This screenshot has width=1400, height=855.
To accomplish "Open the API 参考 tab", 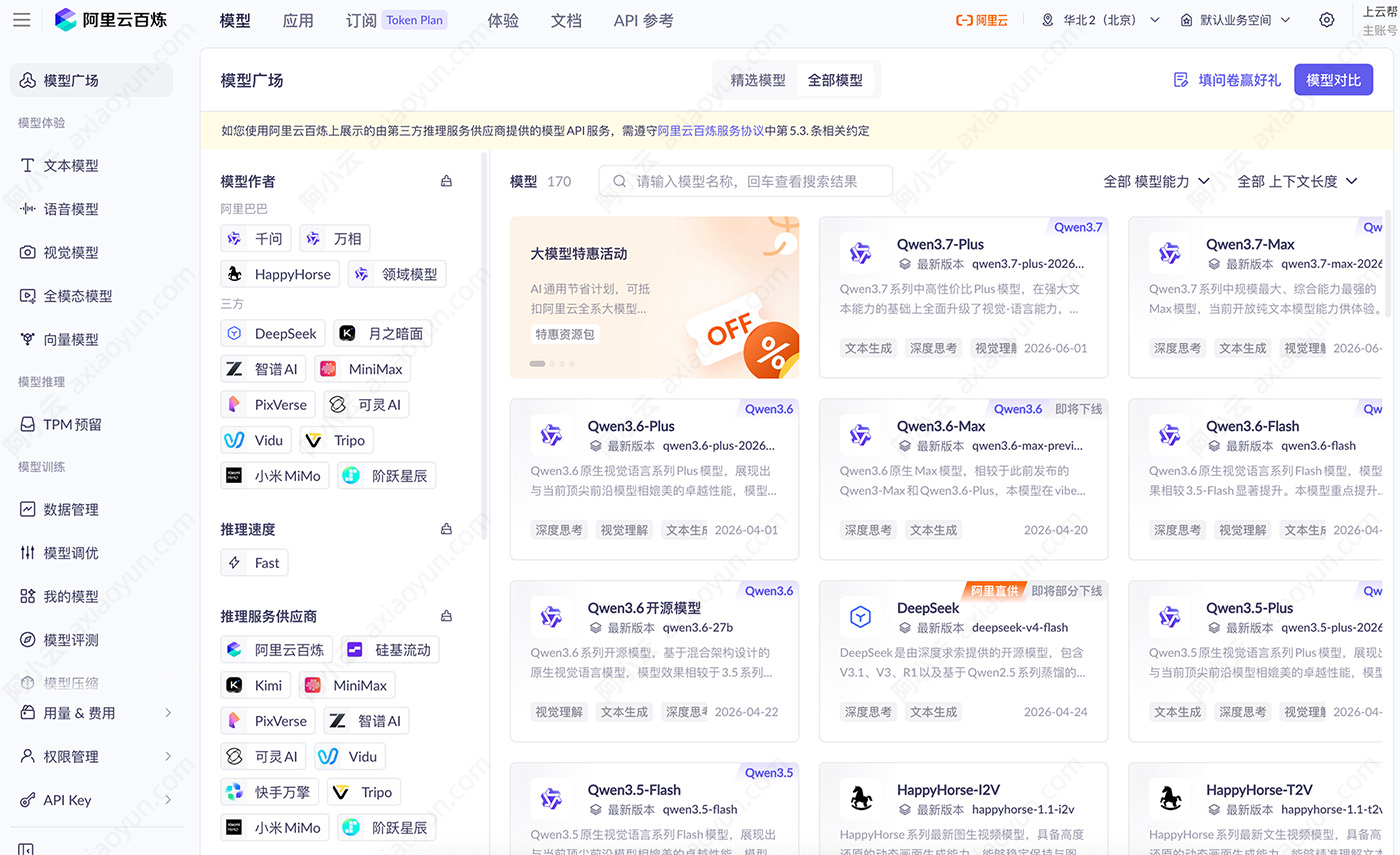I will click(x=643, y=20).
